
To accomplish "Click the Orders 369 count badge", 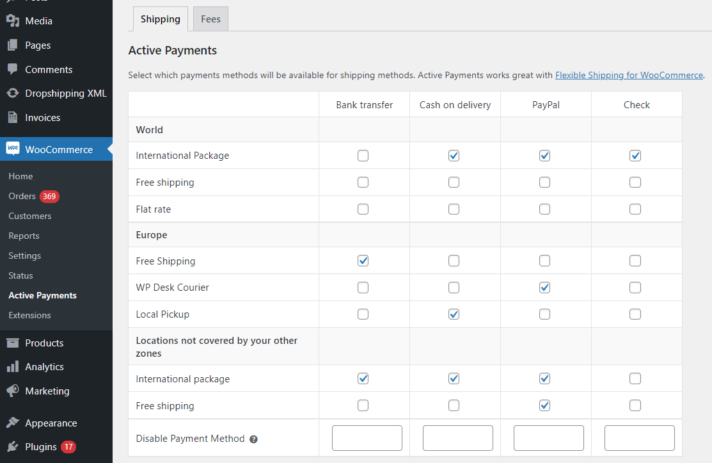I will (x=49, y=196).
